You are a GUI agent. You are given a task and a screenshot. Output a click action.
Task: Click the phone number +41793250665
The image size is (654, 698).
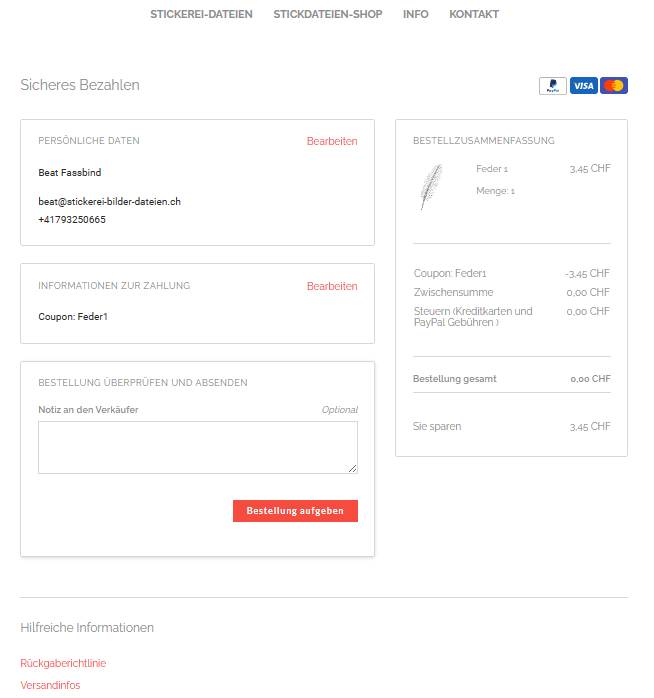pyautogui.click(x=72, y=219)
